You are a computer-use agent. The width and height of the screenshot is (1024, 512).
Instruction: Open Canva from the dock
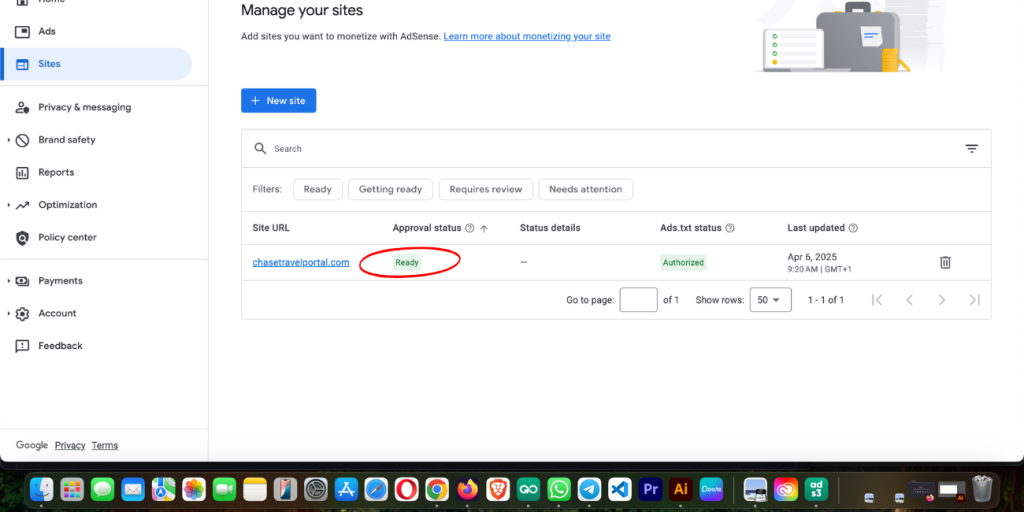pyautogui.click(x=711, y=488)
